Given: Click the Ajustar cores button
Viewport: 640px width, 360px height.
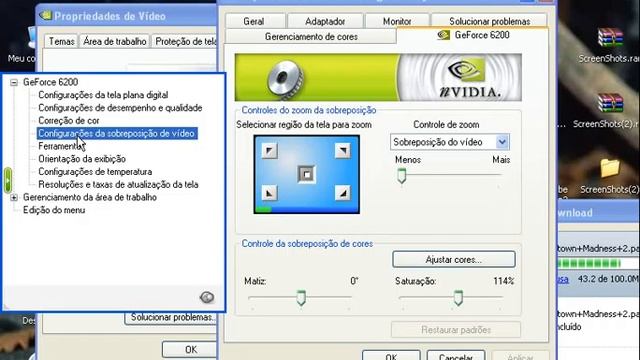Looking at the screenshot, I should (454, 260).
